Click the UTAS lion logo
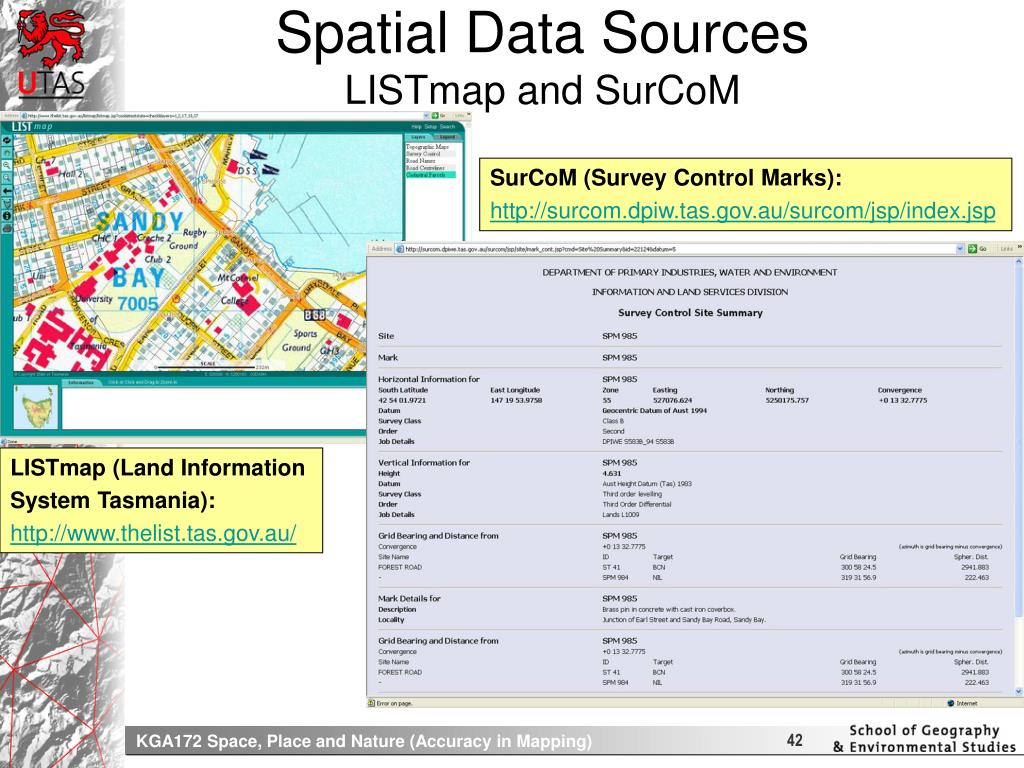Screen dimensions: 1024x768 (50, 40)
